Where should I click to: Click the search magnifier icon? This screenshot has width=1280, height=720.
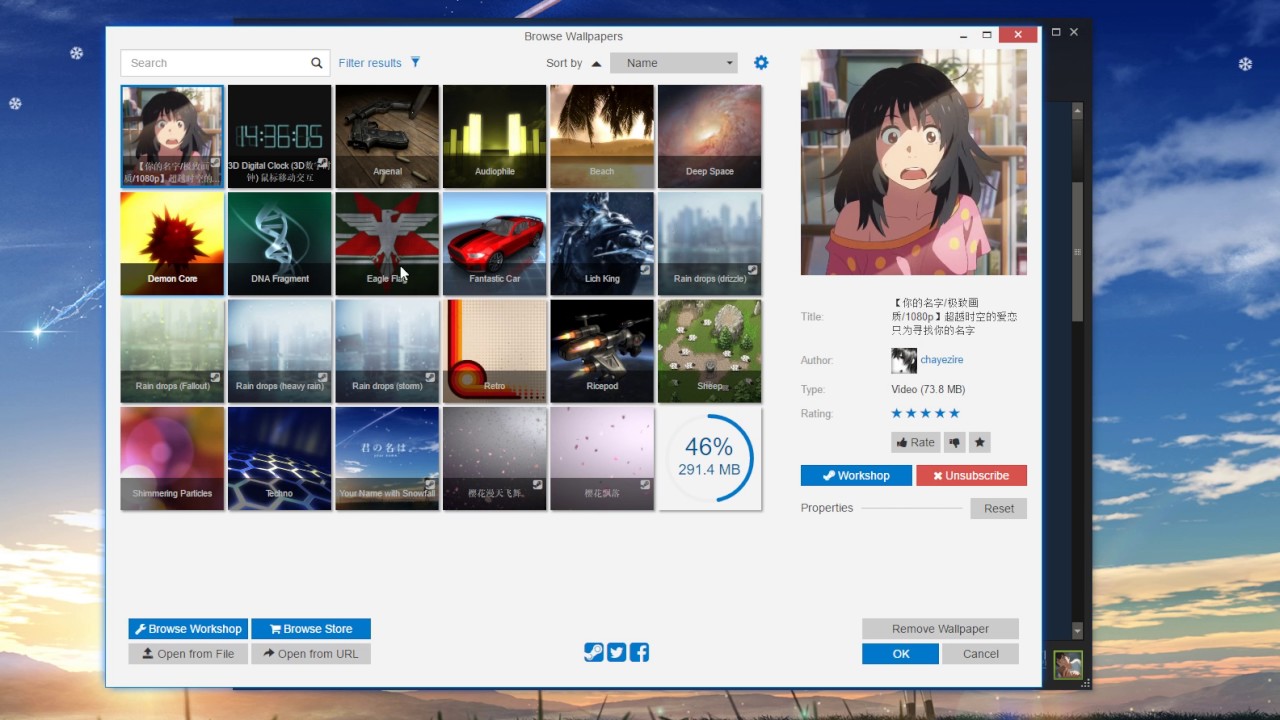[317, 63]
